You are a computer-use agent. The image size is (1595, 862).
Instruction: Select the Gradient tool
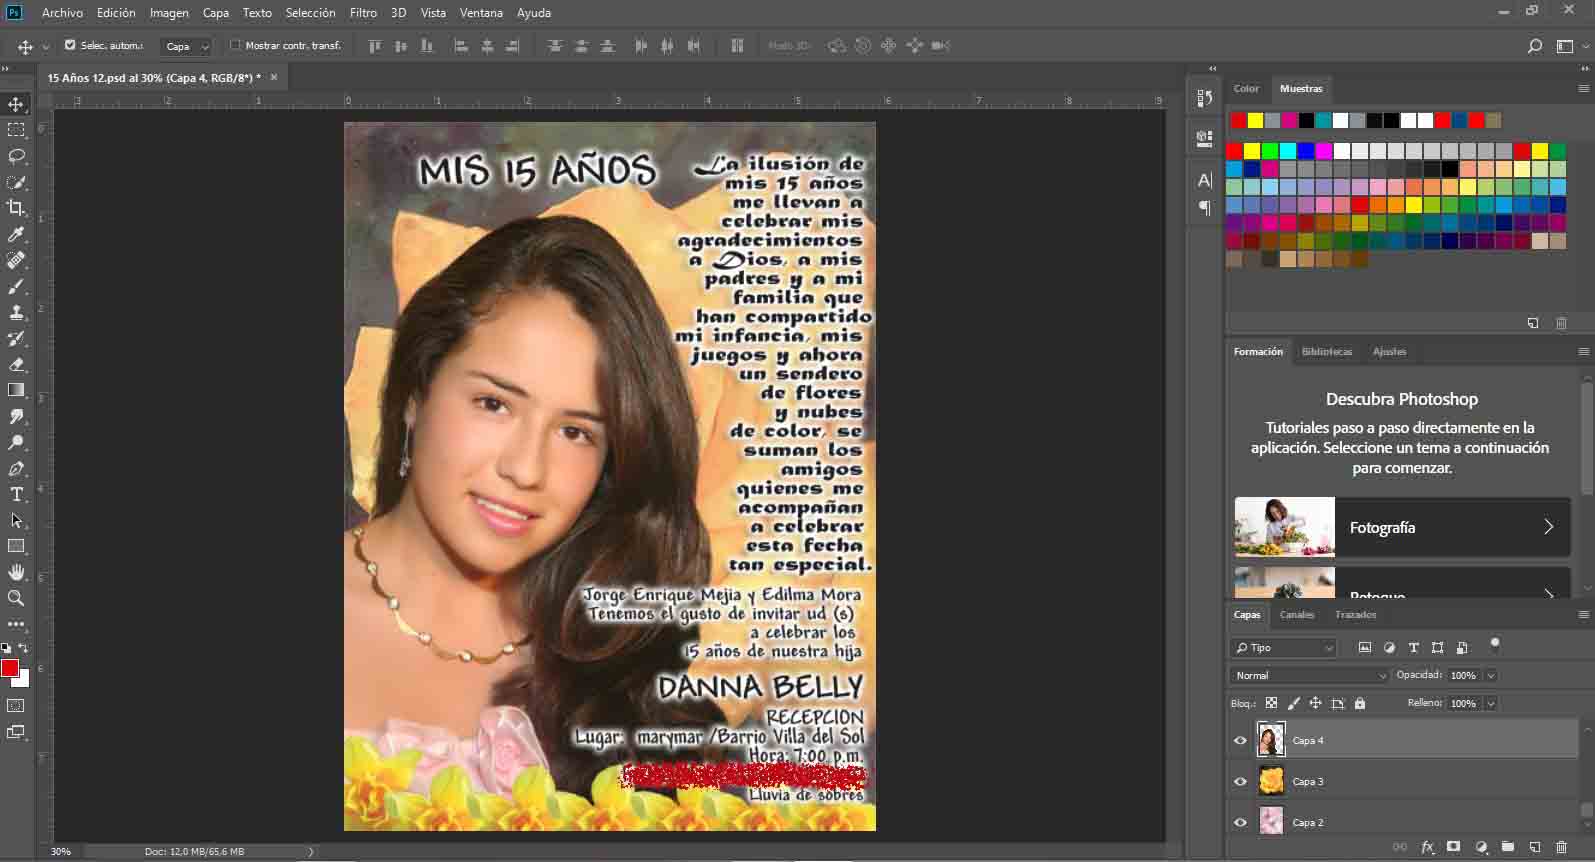pos(16,390)
